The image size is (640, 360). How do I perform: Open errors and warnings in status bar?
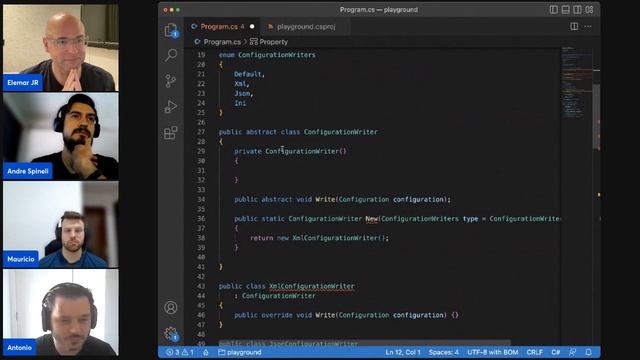click(180, 352)
